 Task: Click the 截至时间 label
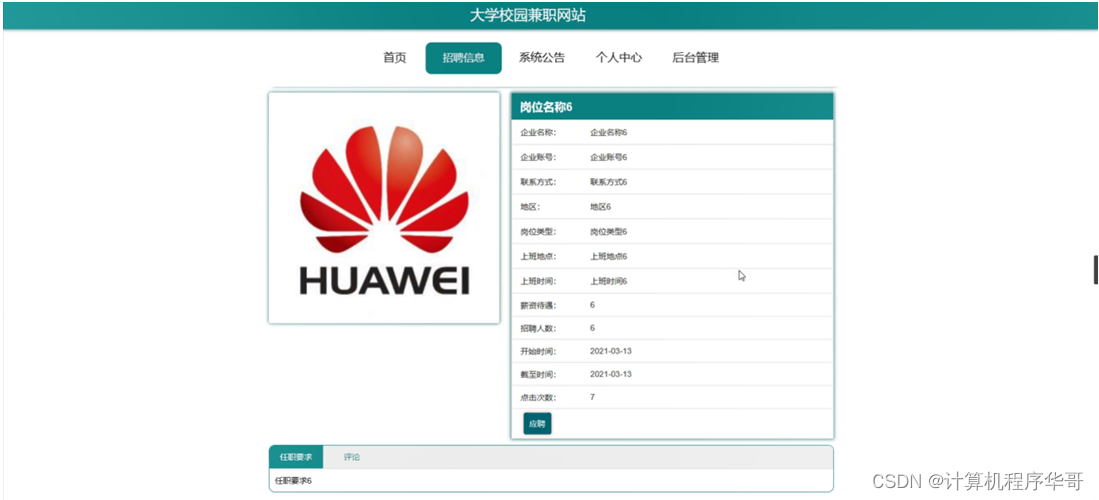pos(538,374)
